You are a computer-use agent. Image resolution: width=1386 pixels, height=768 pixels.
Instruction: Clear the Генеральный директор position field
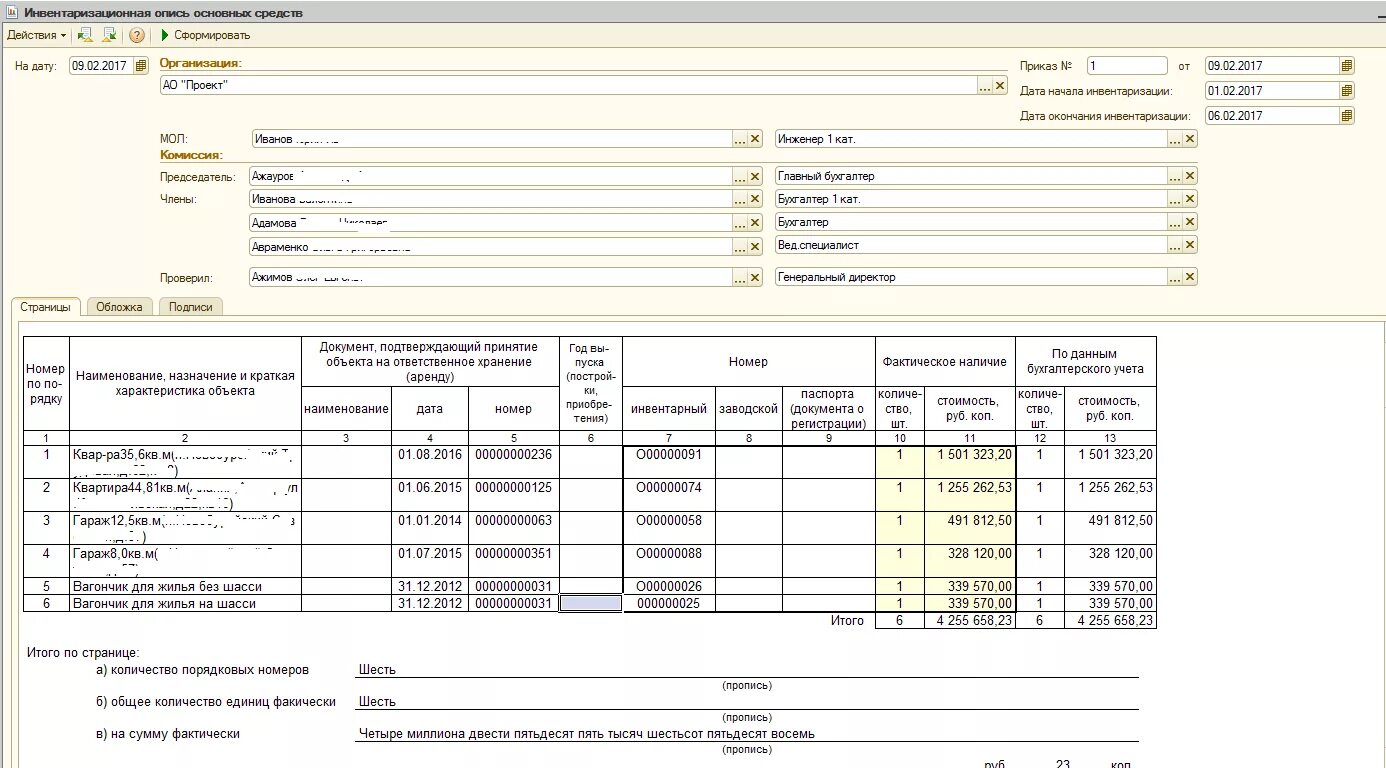click(x=1189, y=278)
